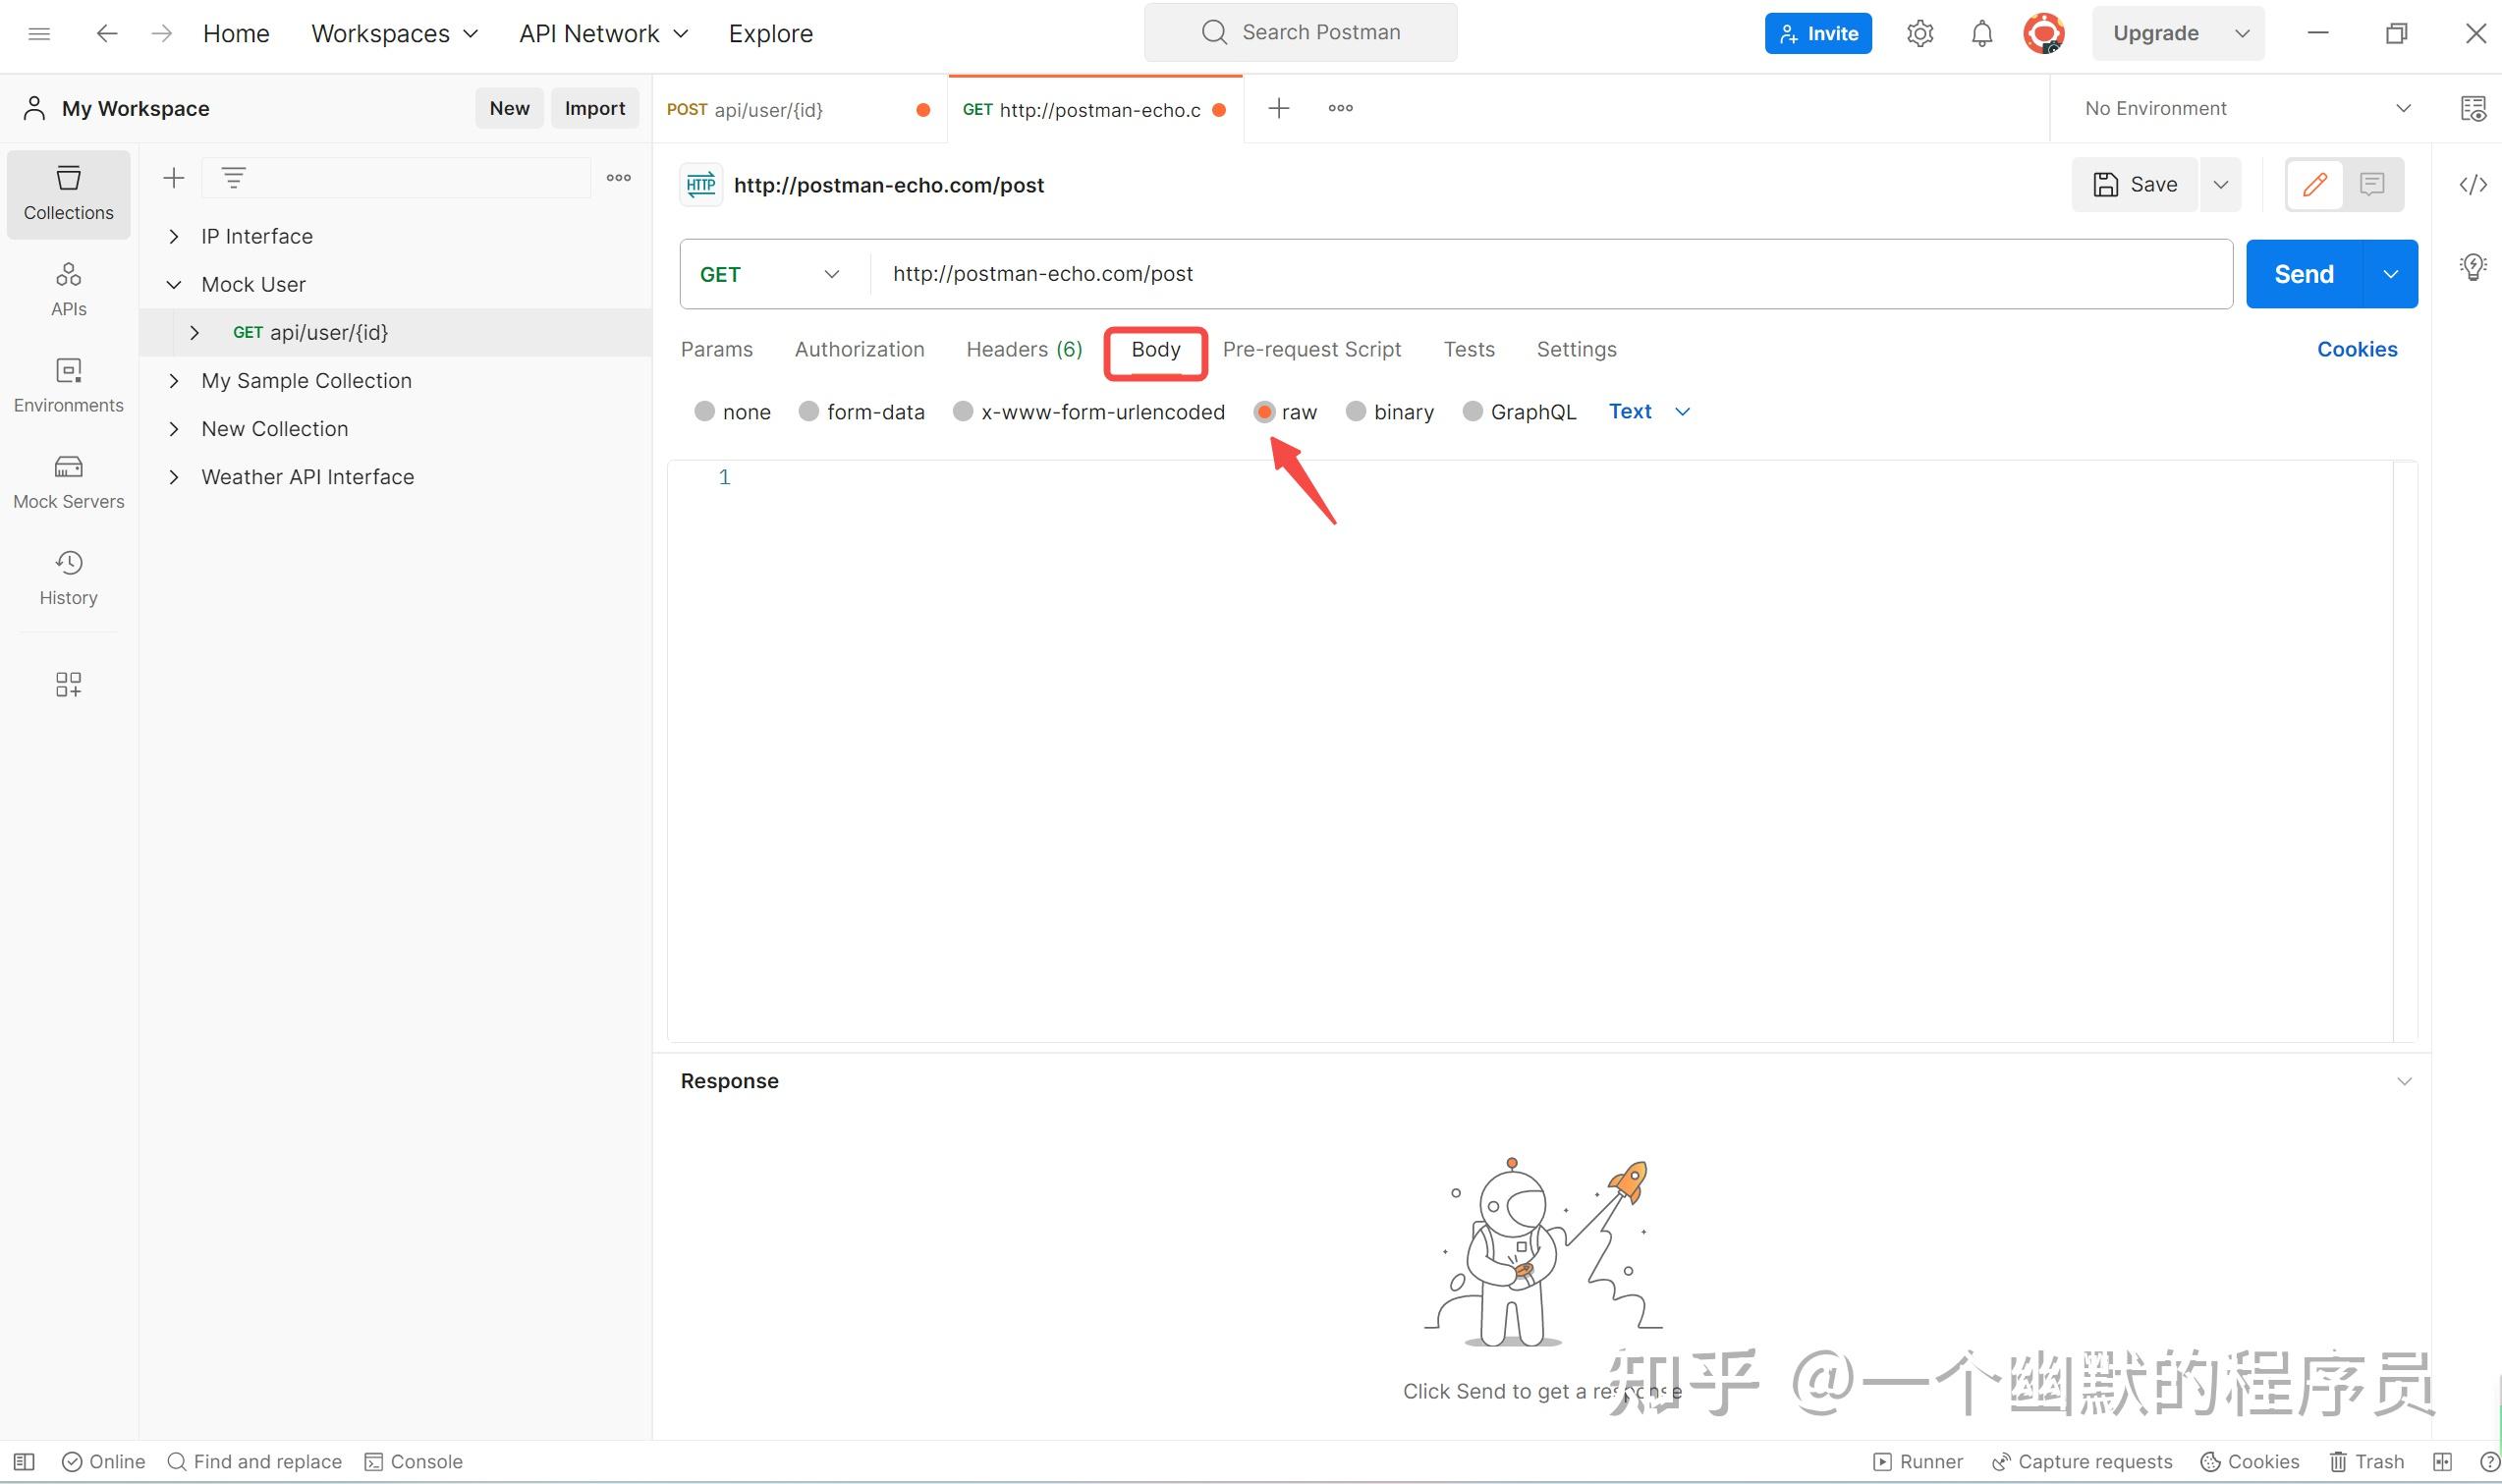Open the code snippet panel

click(x=2473, y=184)
